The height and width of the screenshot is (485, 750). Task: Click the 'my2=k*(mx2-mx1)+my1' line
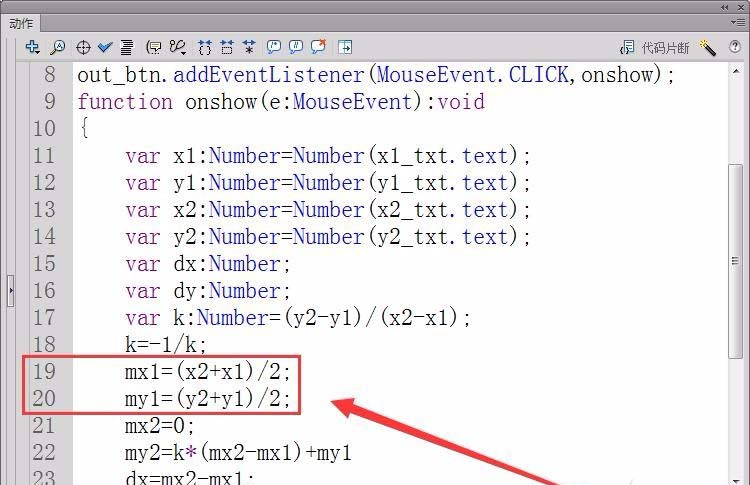[238, 452]
